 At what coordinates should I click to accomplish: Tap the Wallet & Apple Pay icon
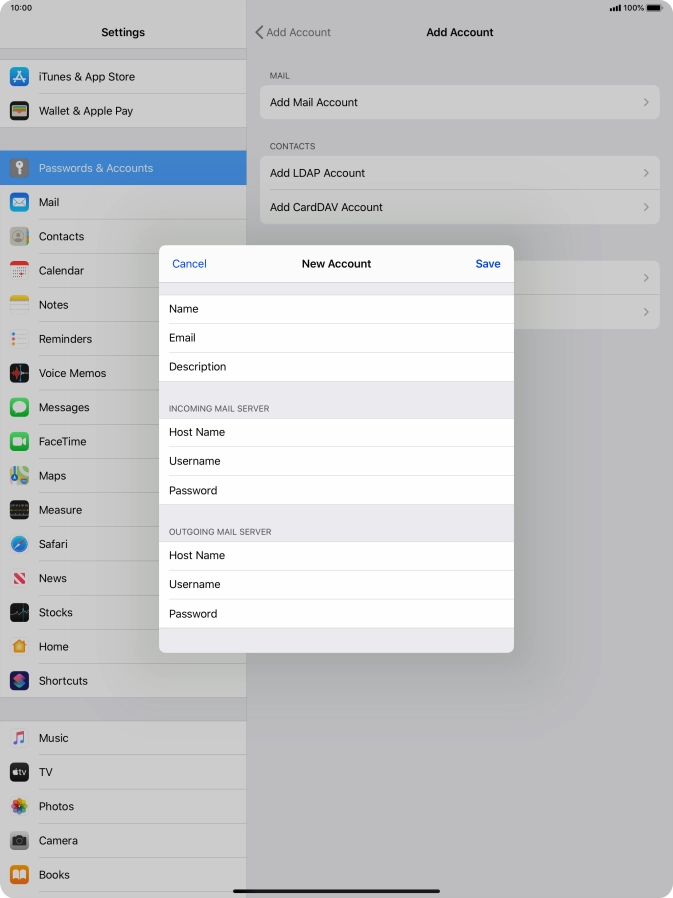coord(19,111)
